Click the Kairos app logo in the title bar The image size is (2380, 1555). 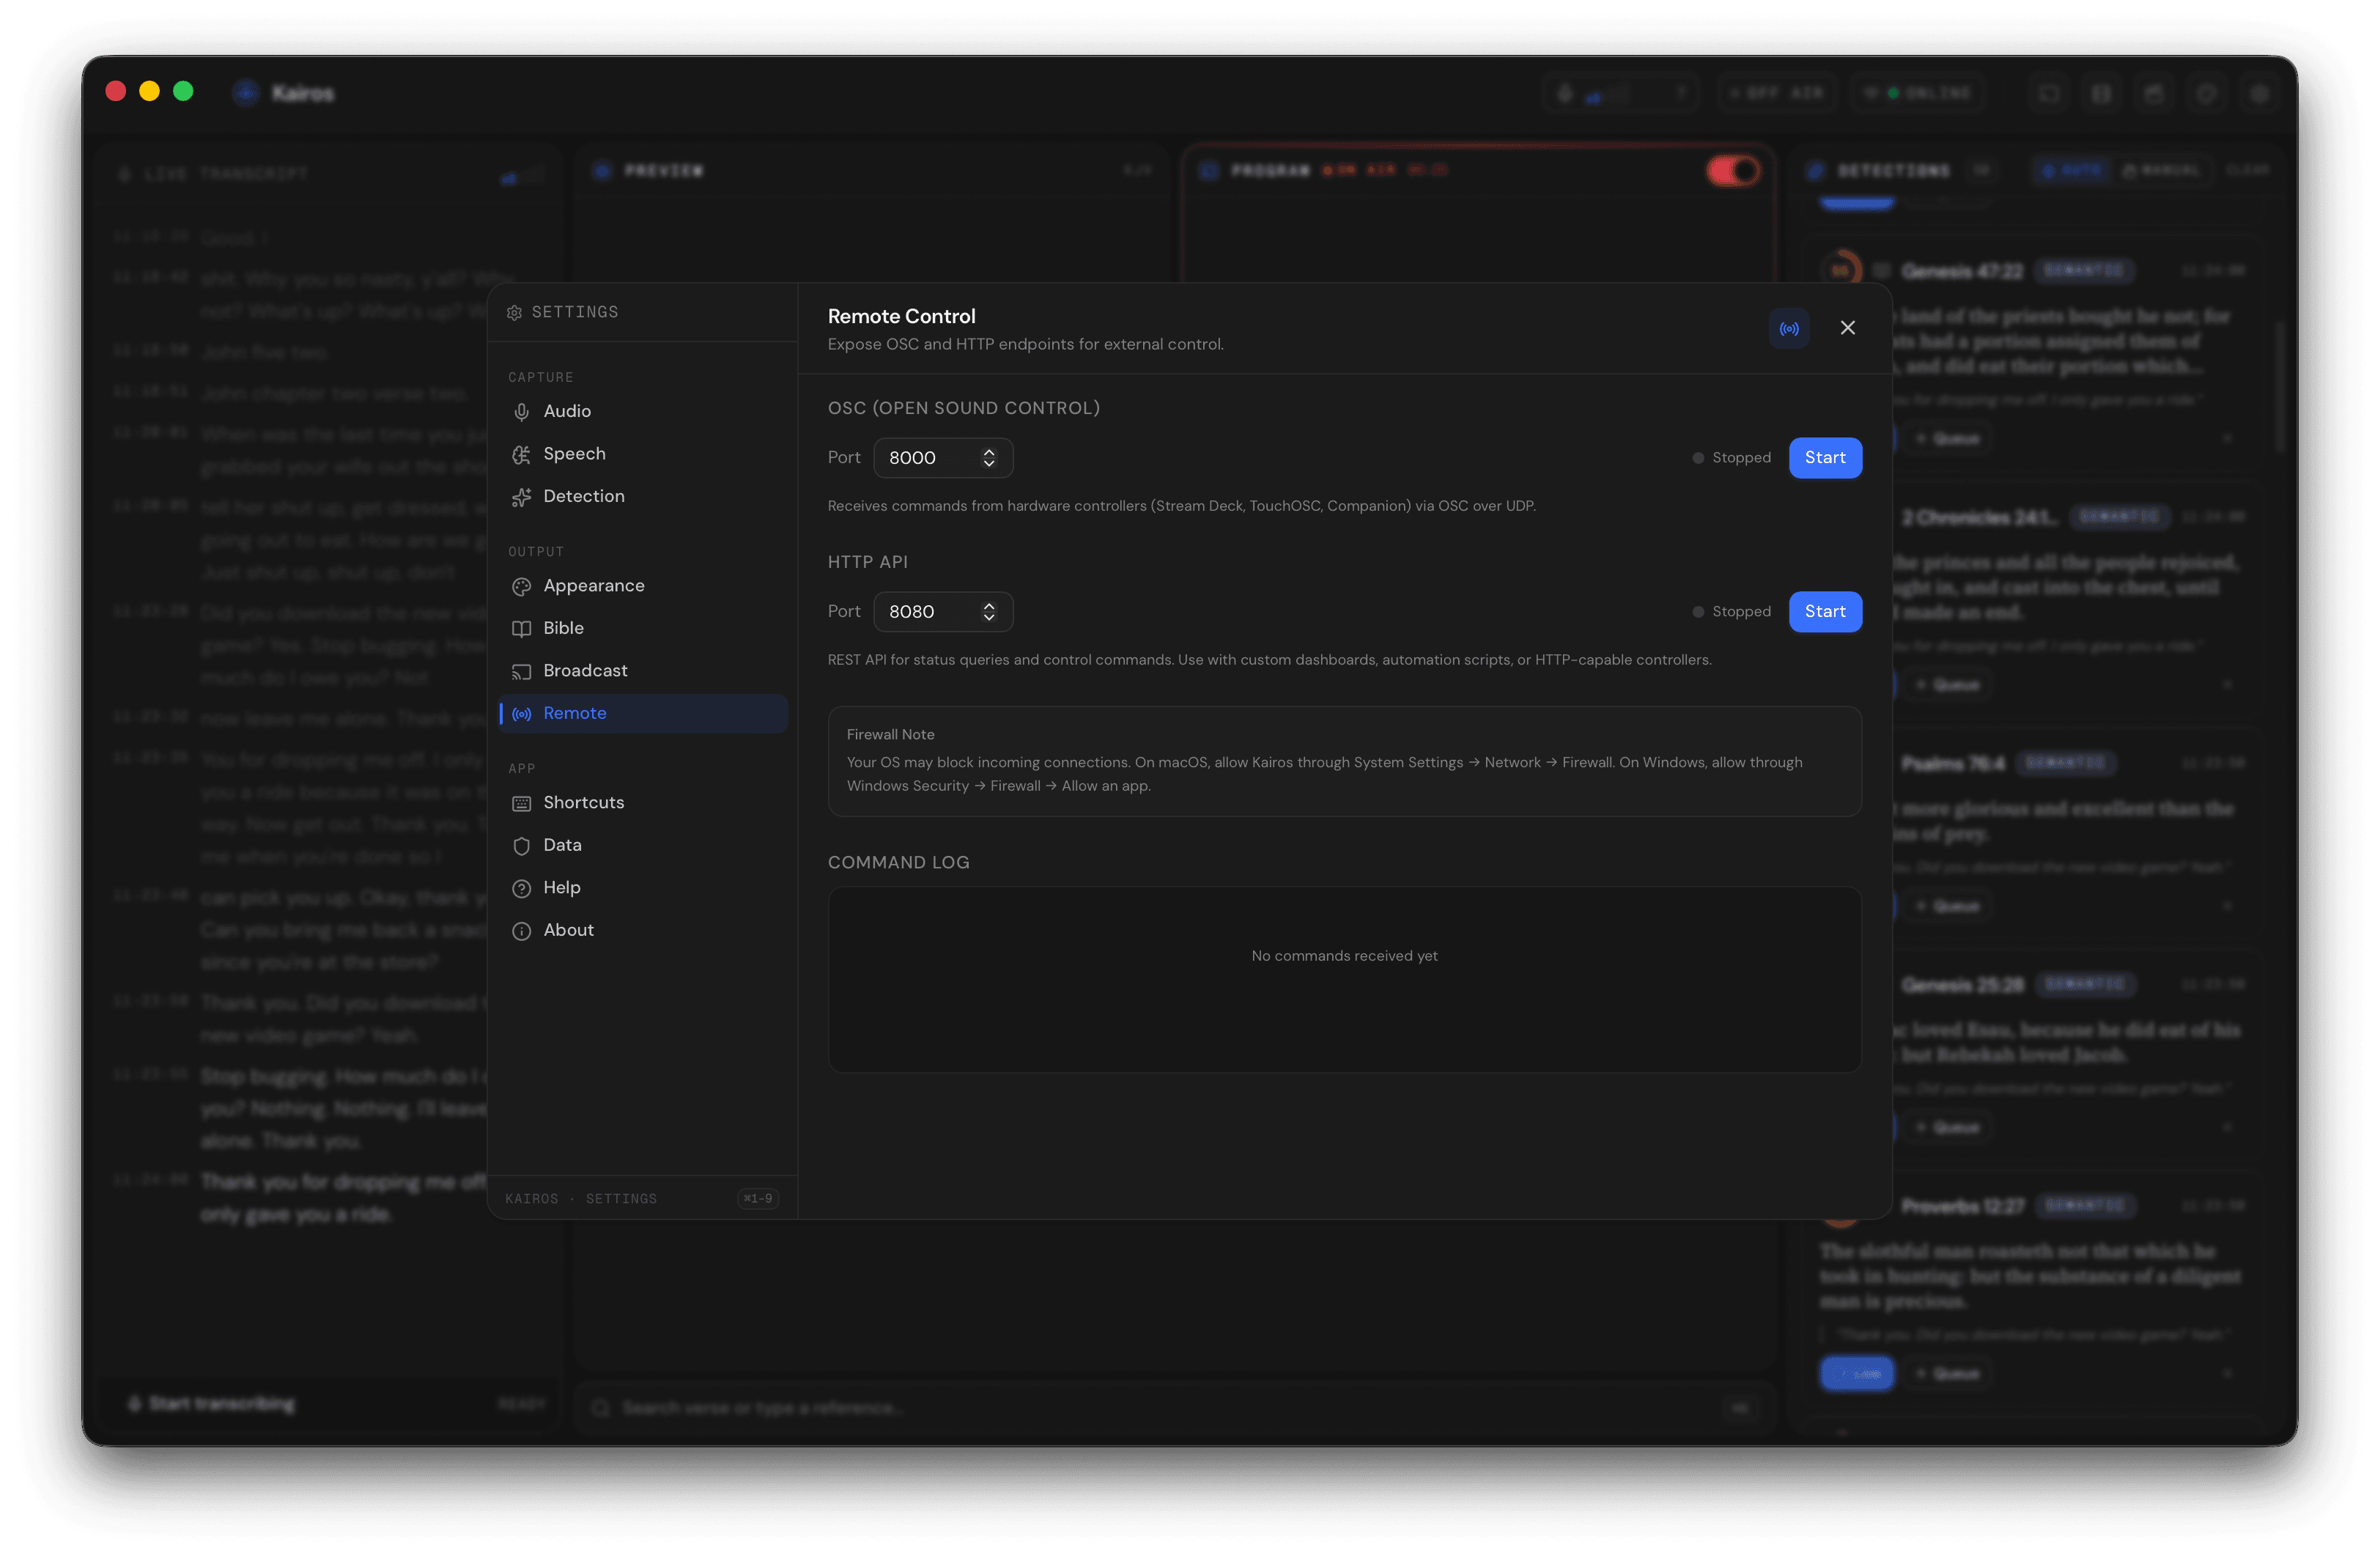[x=246, y=93]
